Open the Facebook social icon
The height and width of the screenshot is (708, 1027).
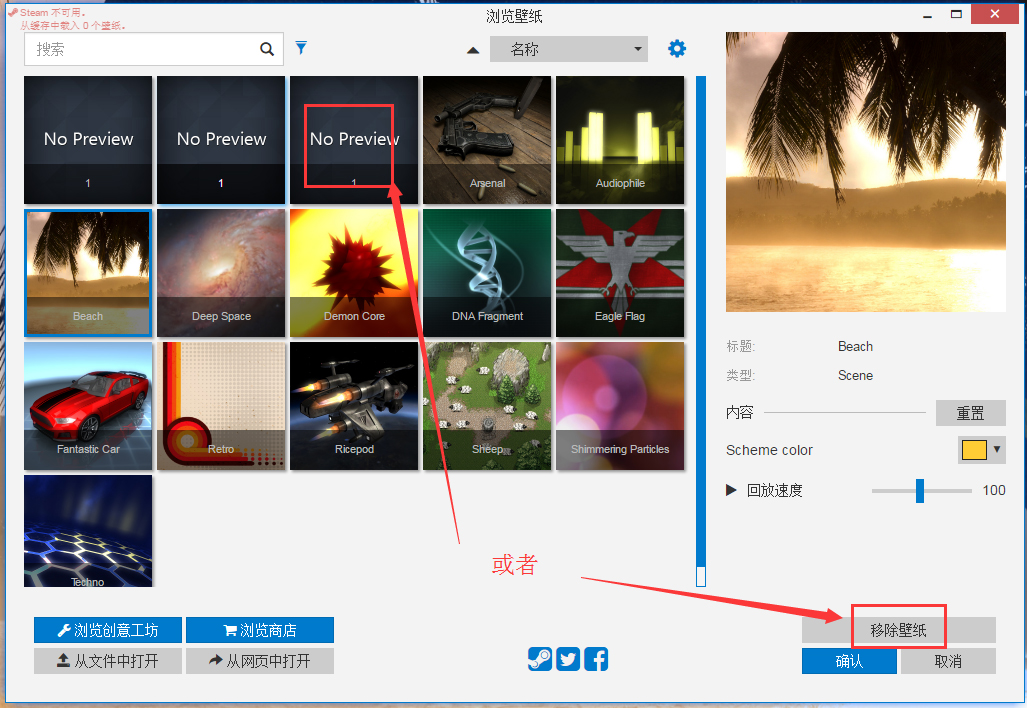(x=596, y=659)
